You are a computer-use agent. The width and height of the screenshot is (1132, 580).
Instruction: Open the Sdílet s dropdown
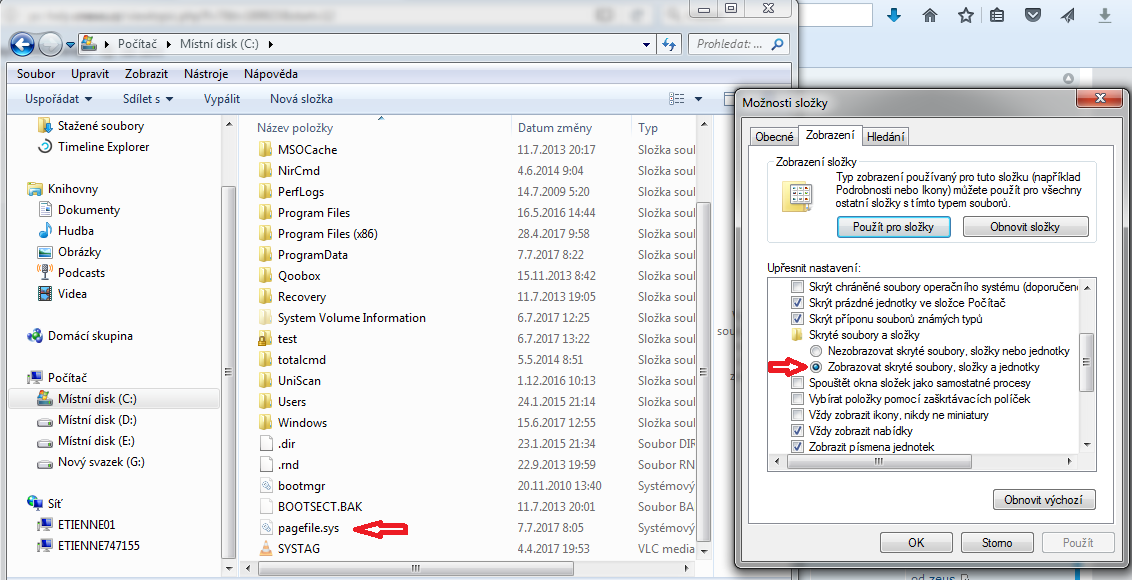[x=148, y=99]
